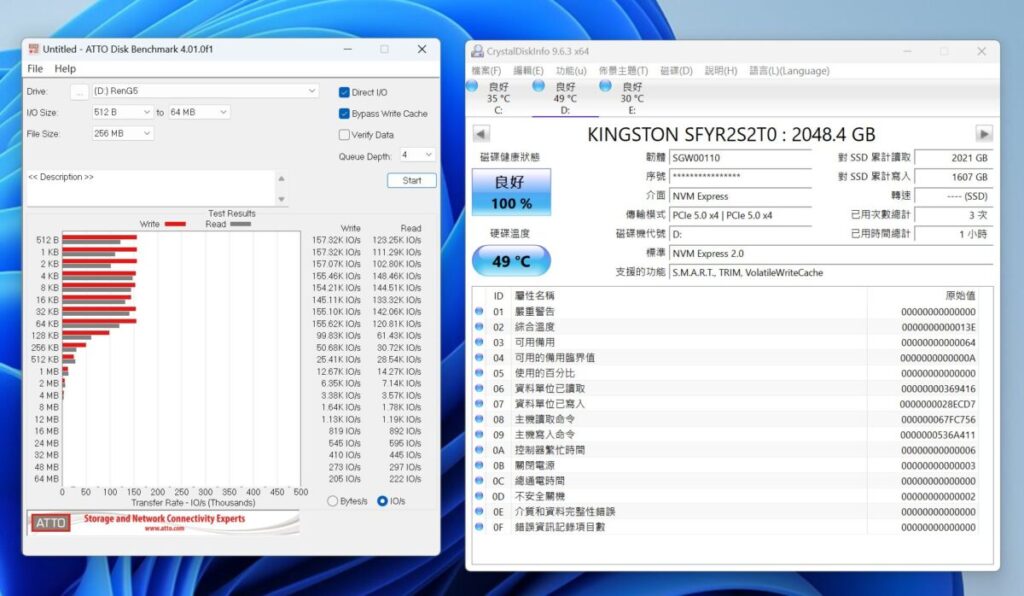Viewport: 1024px width, 596px height.
Task: Click the blue status dot for attribute 01
Action: coord(479,311)
